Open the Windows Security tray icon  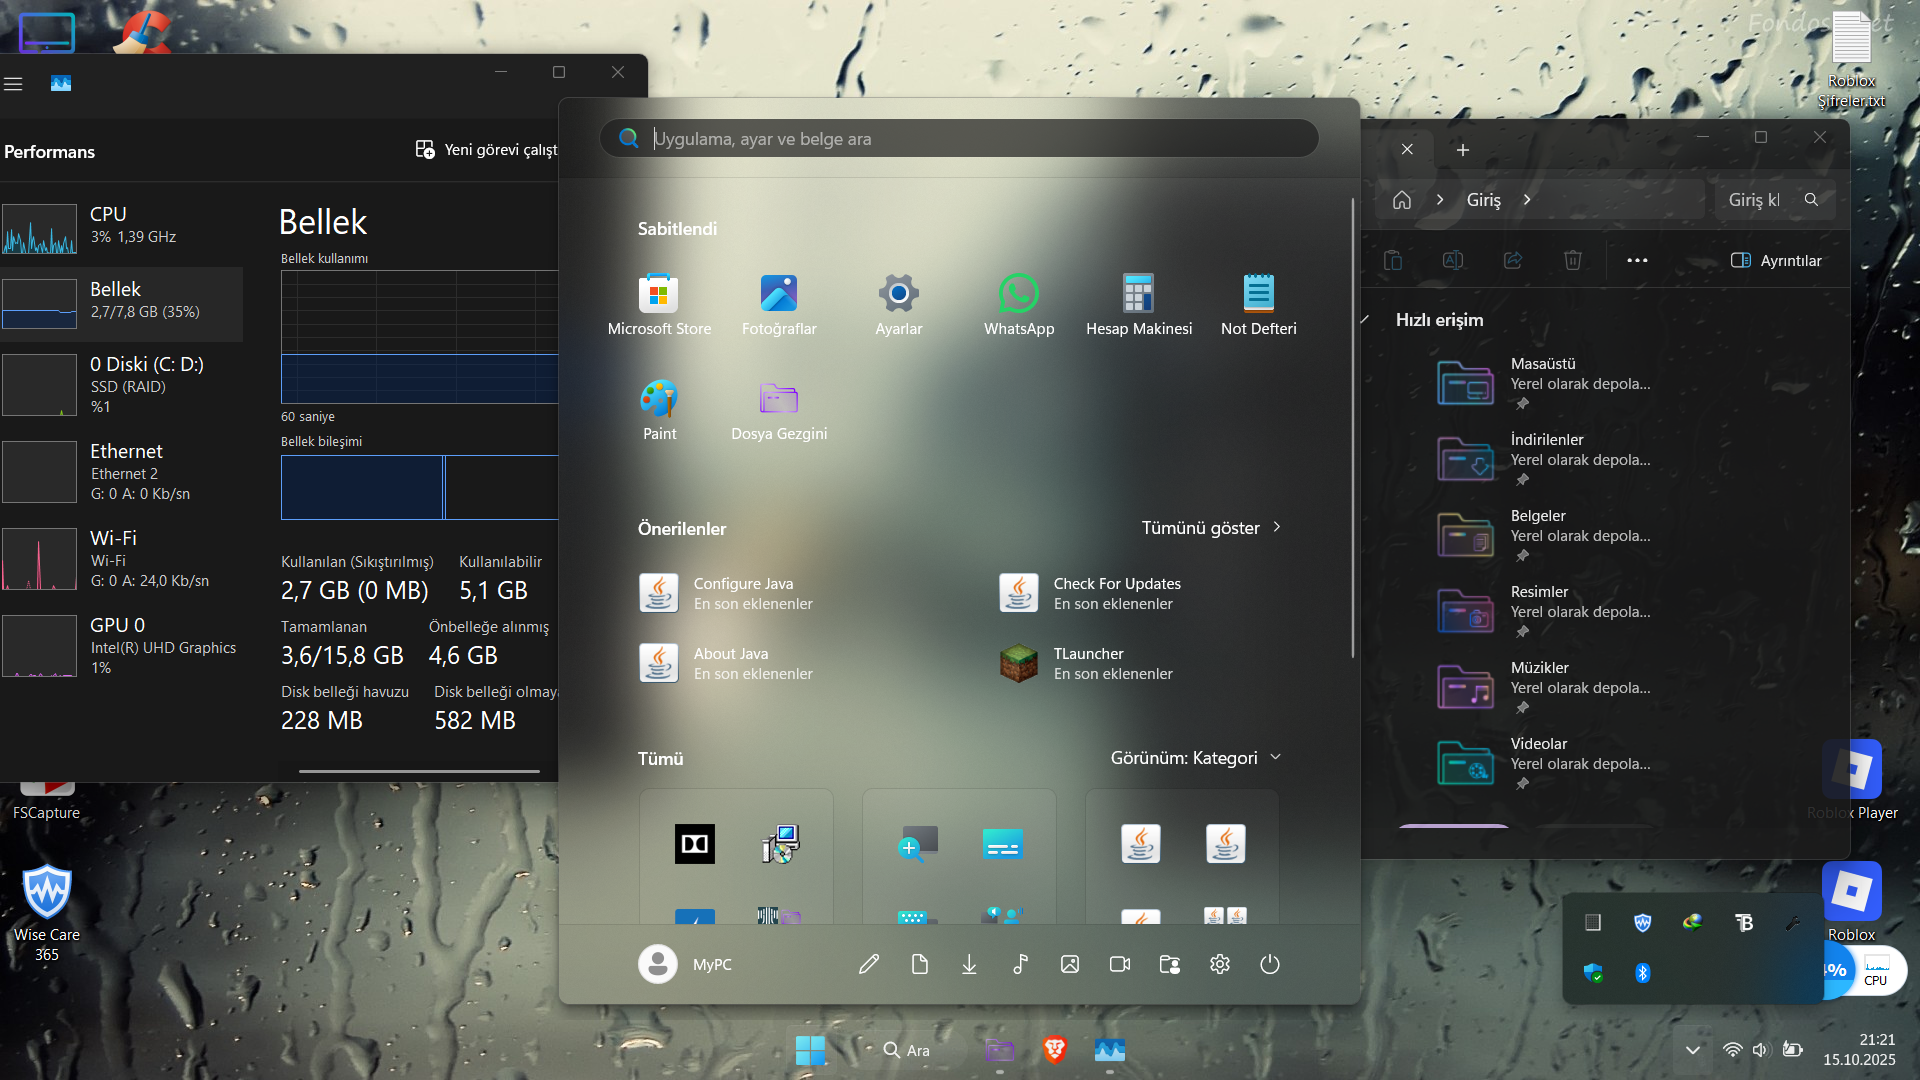point(1593,972)
